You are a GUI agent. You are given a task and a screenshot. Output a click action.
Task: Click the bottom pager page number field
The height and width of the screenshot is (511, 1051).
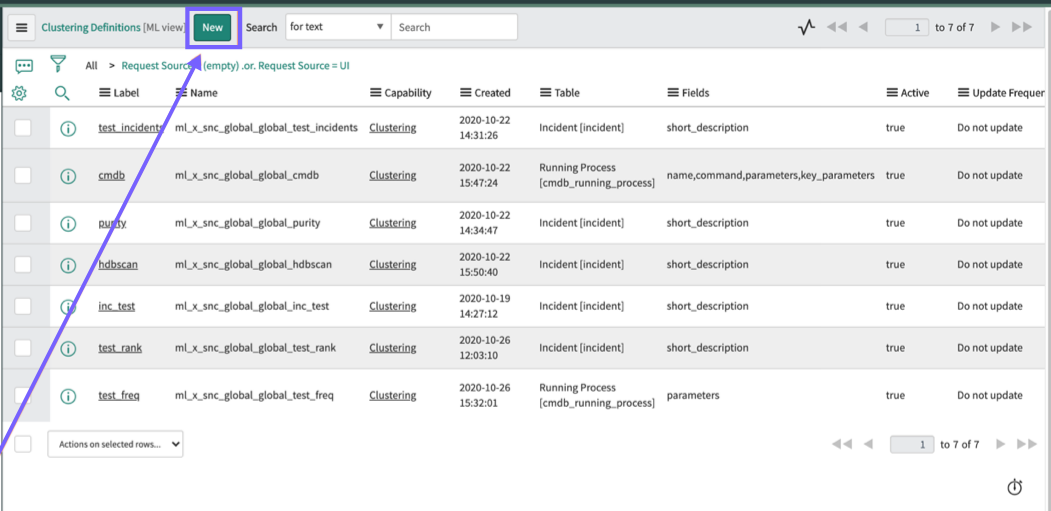(912, 444)
